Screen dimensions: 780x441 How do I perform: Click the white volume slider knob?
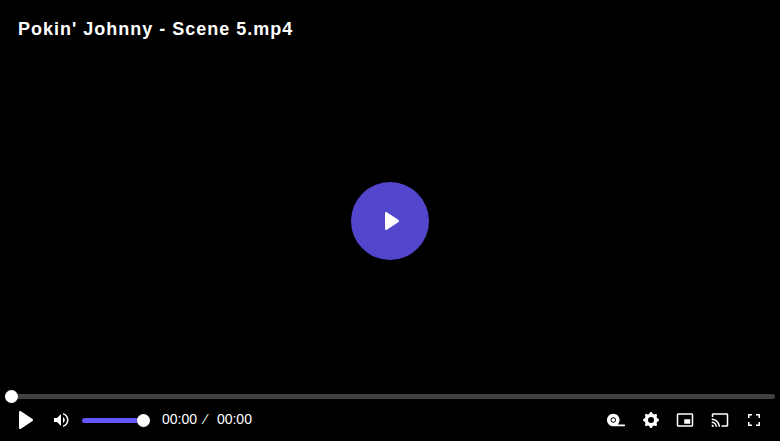click(x=143, y=421)
